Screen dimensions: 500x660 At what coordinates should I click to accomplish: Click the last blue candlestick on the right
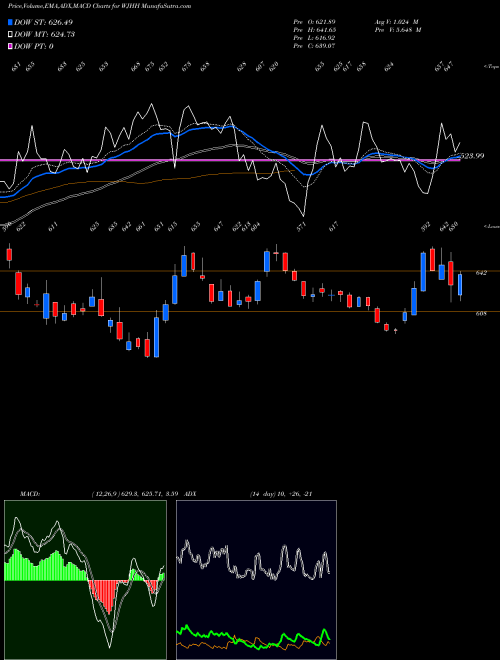pos(460,285)
